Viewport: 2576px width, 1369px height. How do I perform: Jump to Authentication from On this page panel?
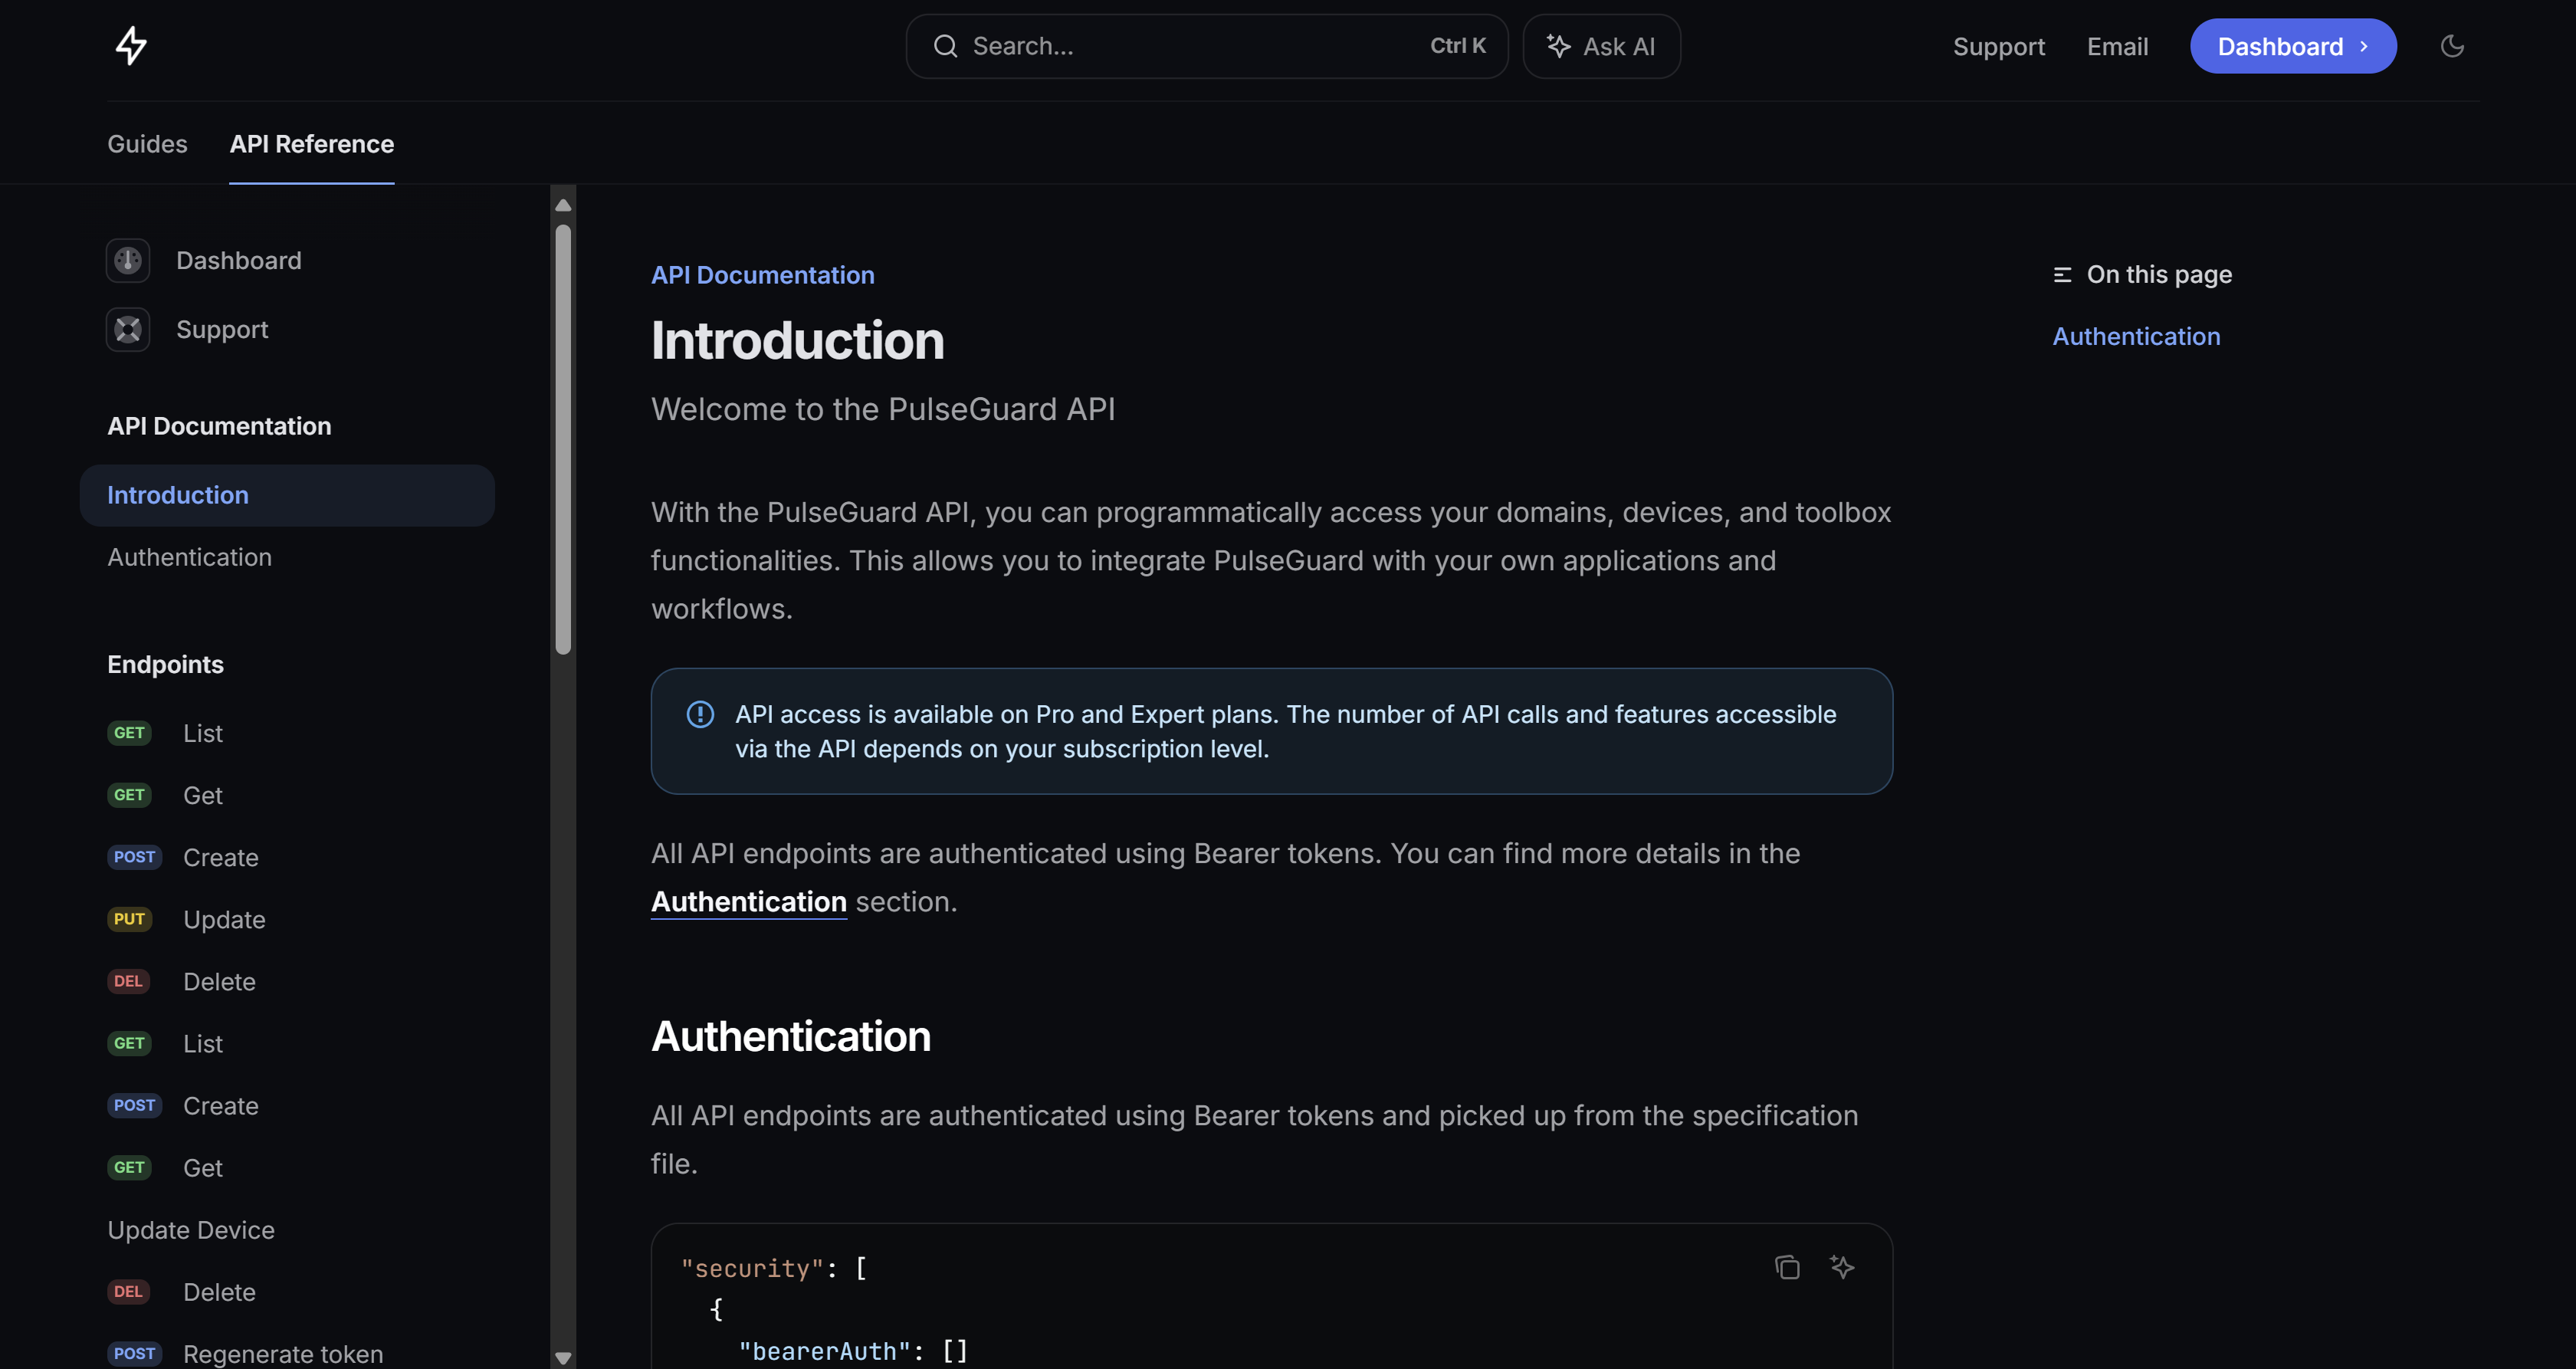click(x=2136, y=336)
